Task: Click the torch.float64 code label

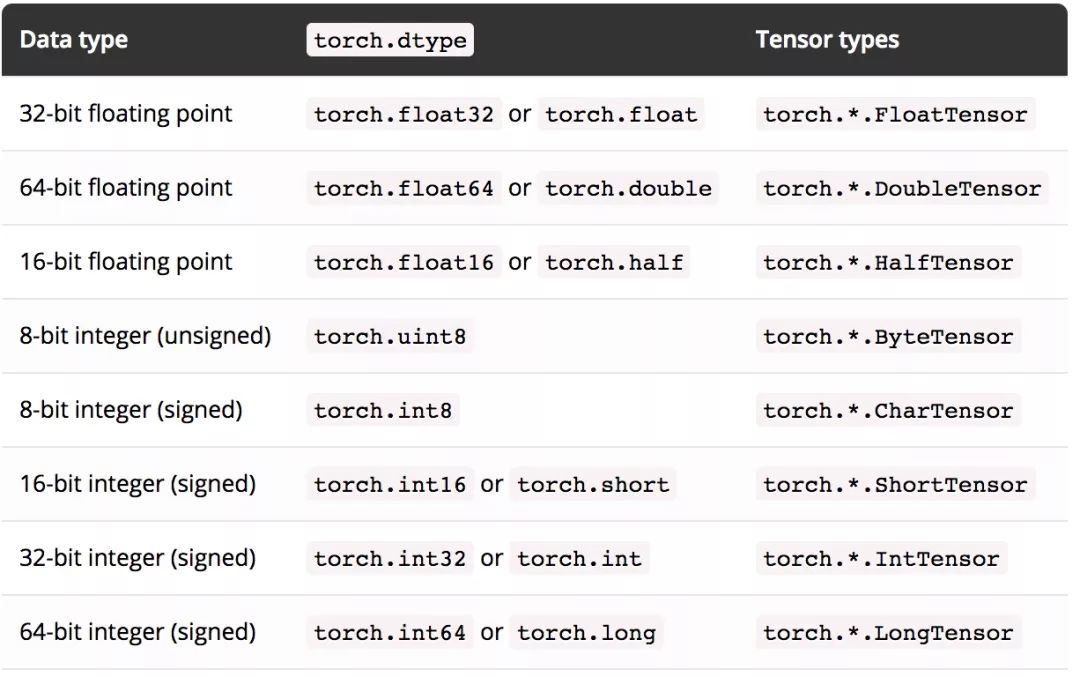Action: click(404, 188)
